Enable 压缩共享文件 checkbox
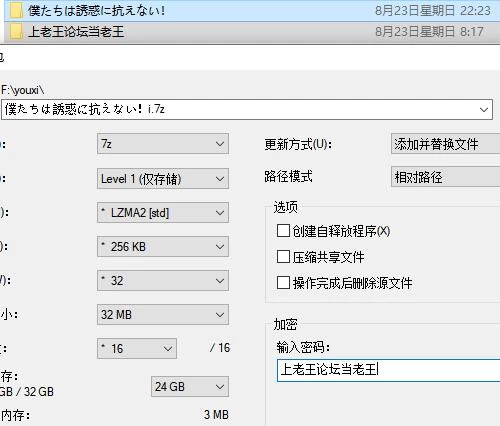This screenshot has height=426, width=500. (x=283, y=257)
